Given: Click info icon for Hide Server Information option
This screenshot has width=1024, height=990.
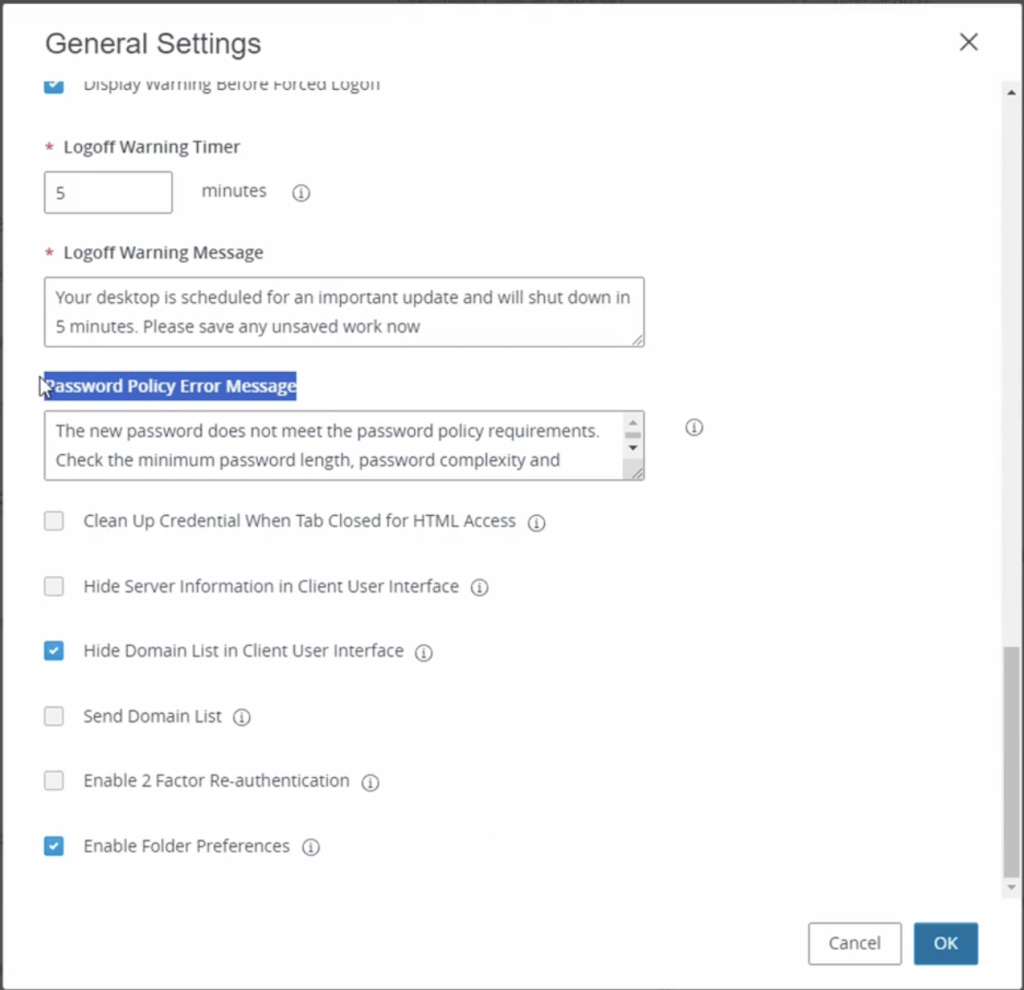Looking at the screenshot, I should coord(479,587).
